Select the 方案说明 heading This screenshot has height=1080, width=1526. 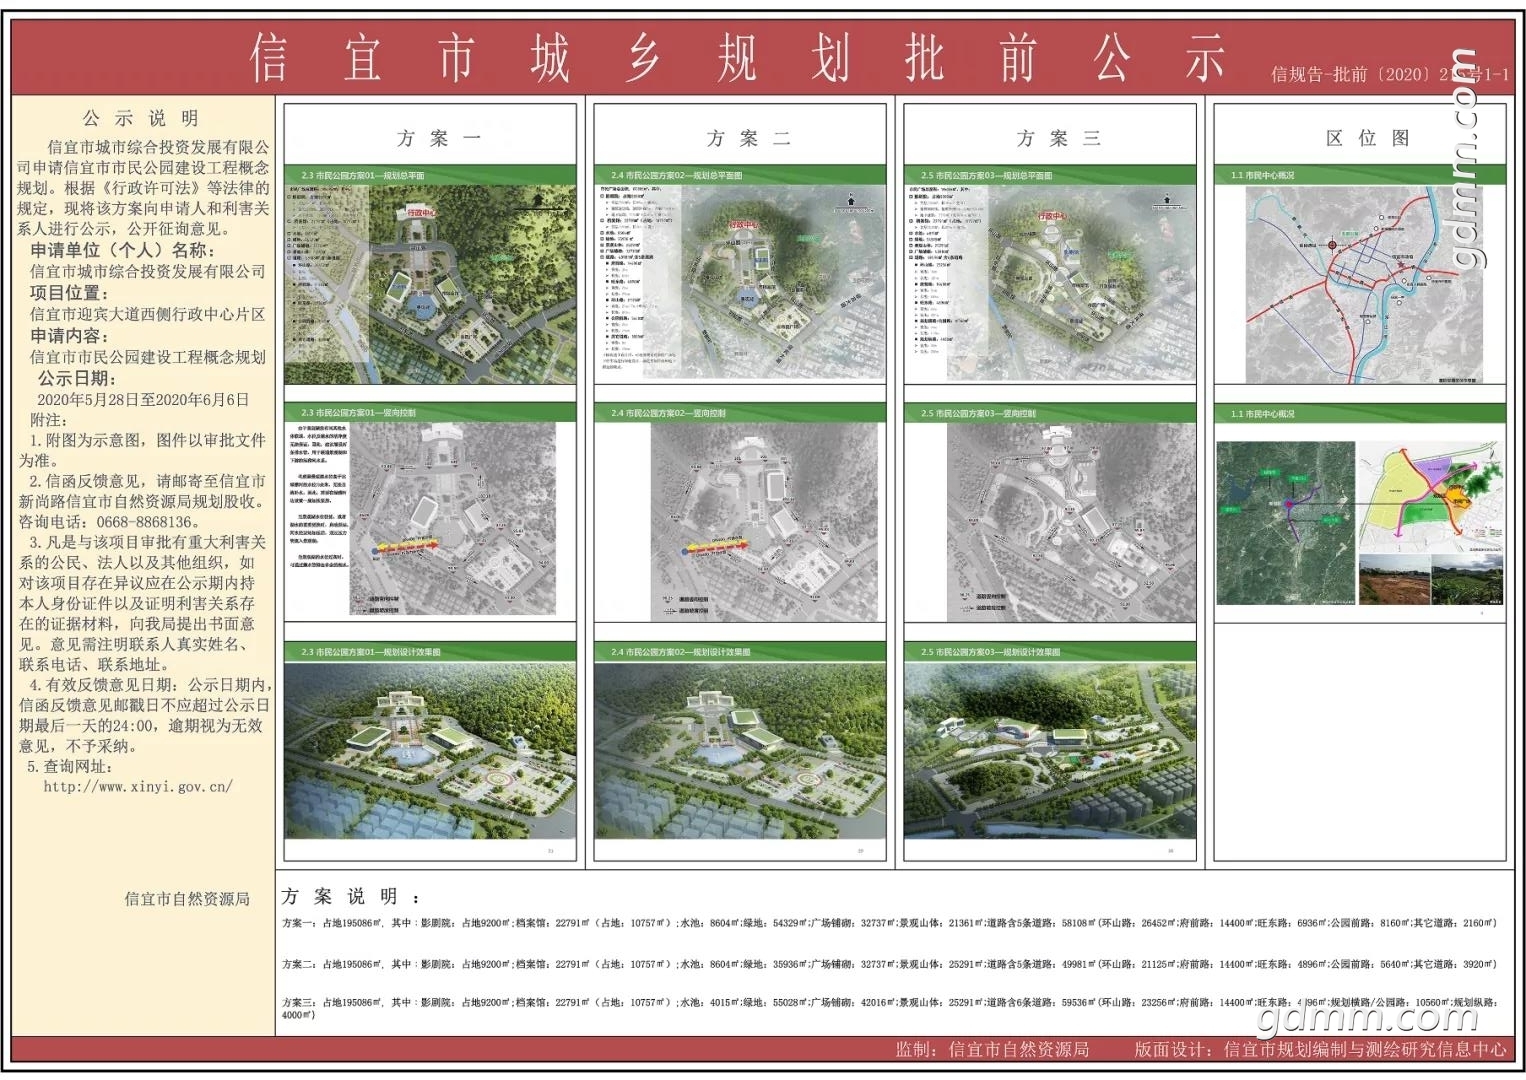point(350,896)
